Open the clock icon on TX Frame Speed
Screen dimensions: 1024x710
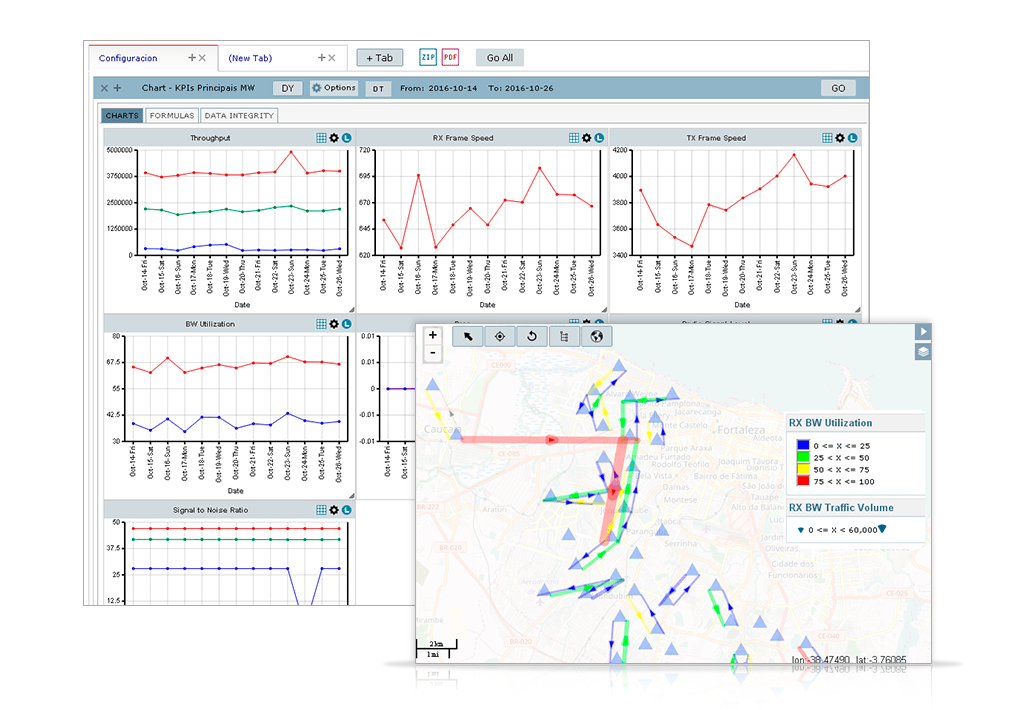853,138
